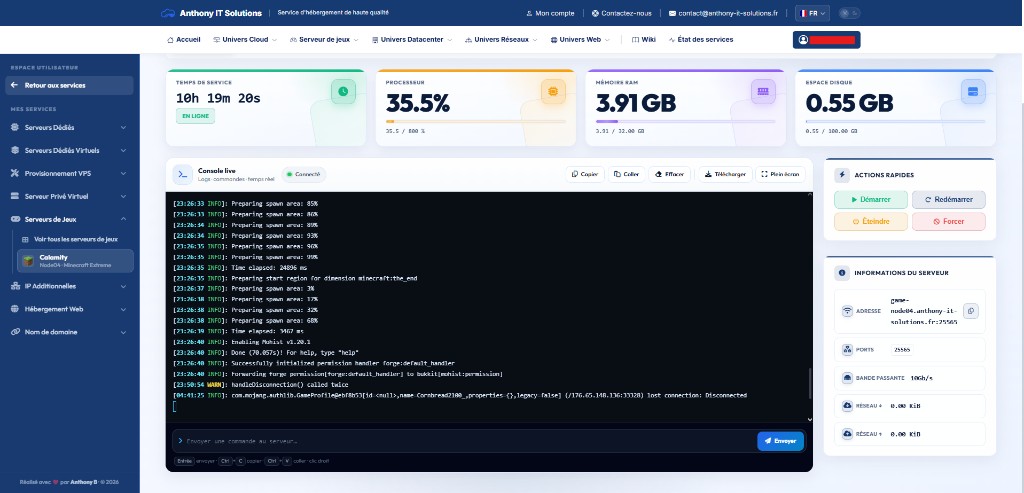Click the Éteindre button
This screenshot has width=1024, height=493.
[x=871, y=221]
